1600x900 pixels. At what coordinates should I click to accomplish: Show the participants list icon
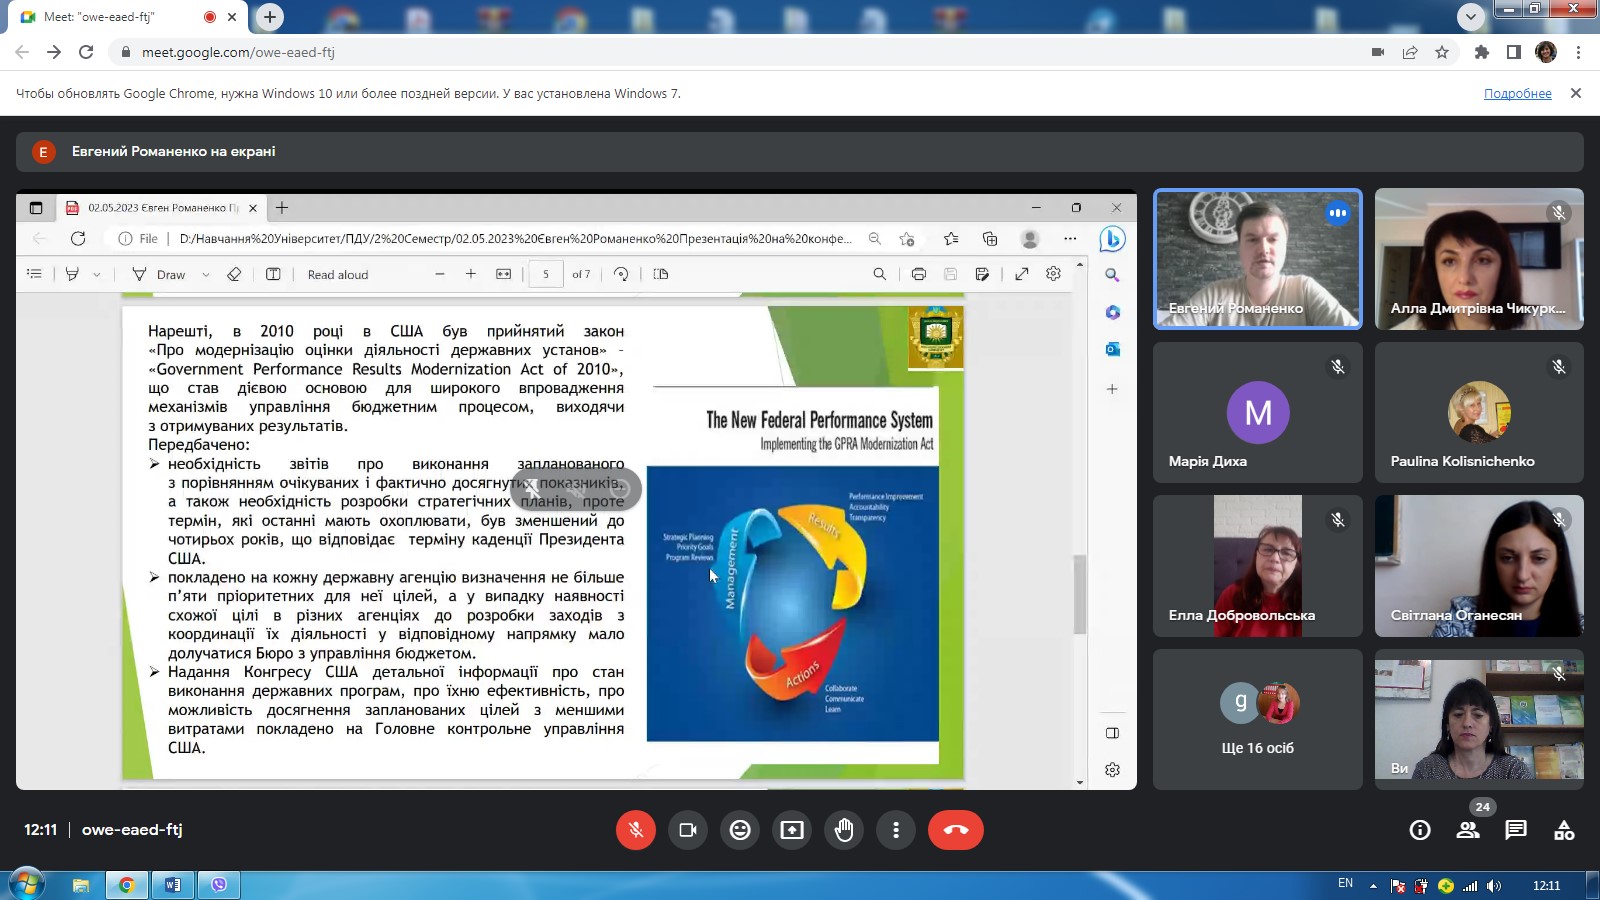pyautogui.click(x=1468, y=830)
